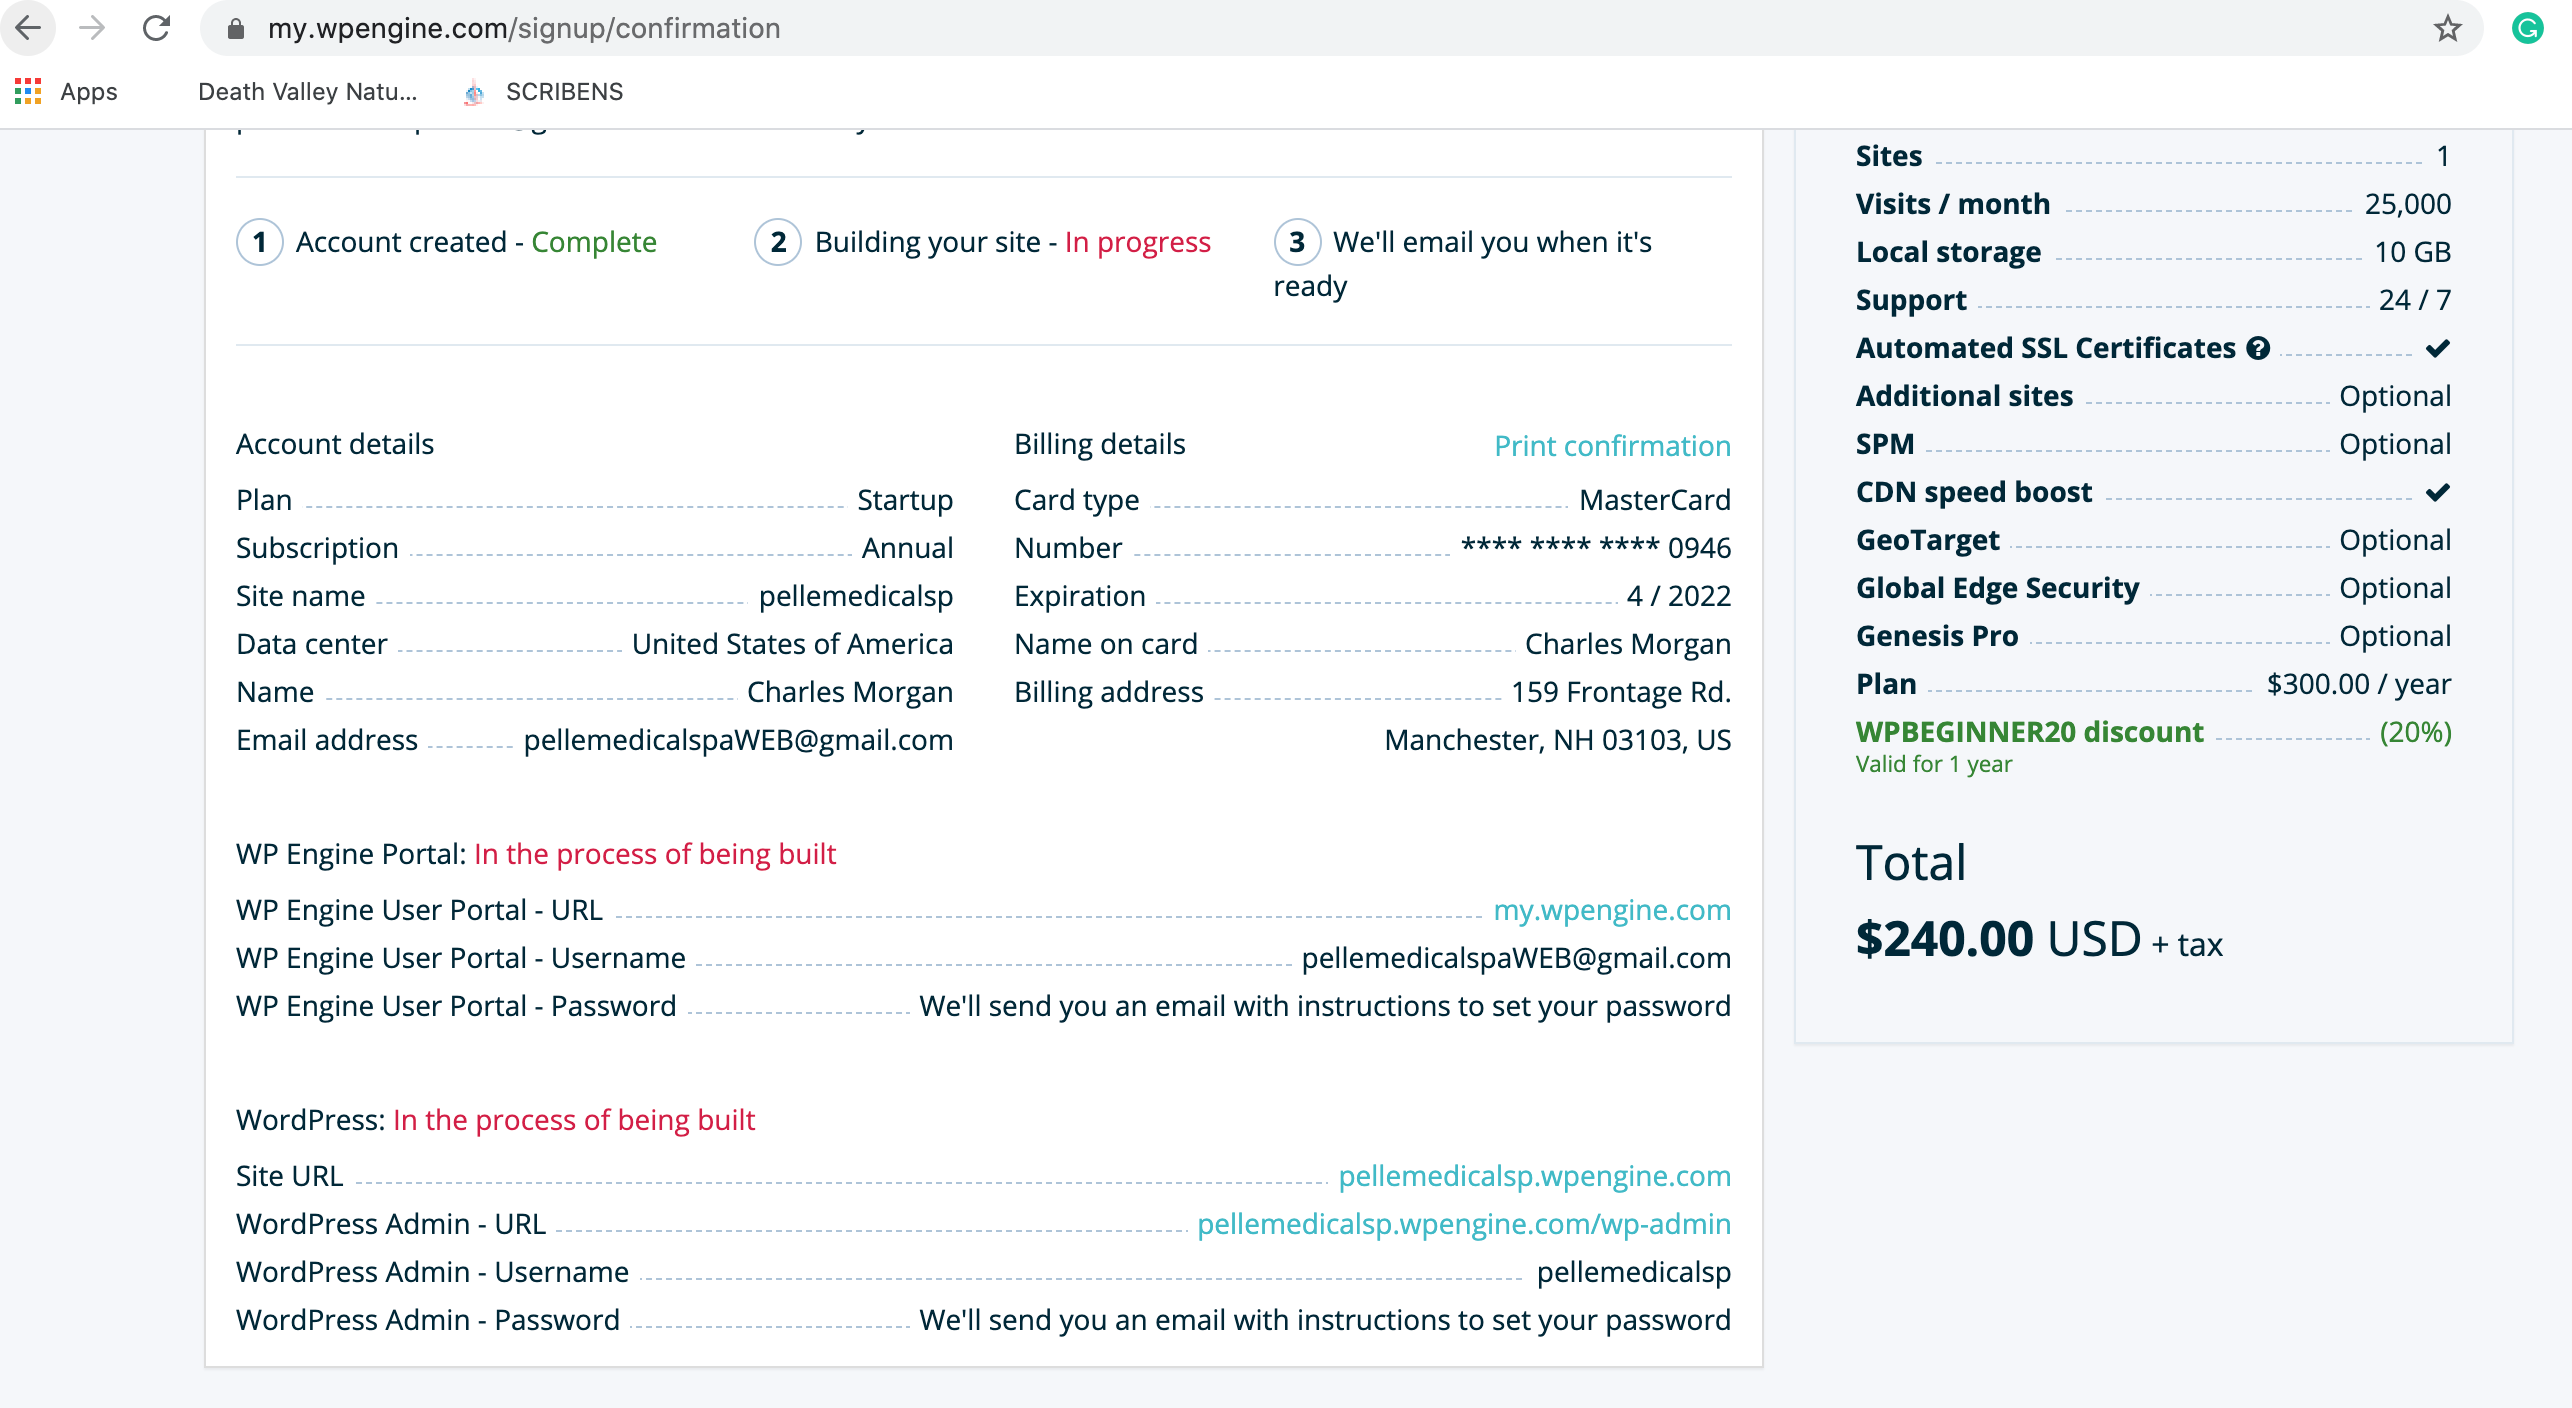Click step 1 Account created circle
The width and height of the screenshot is (2572, 1408).
(260, 242)
